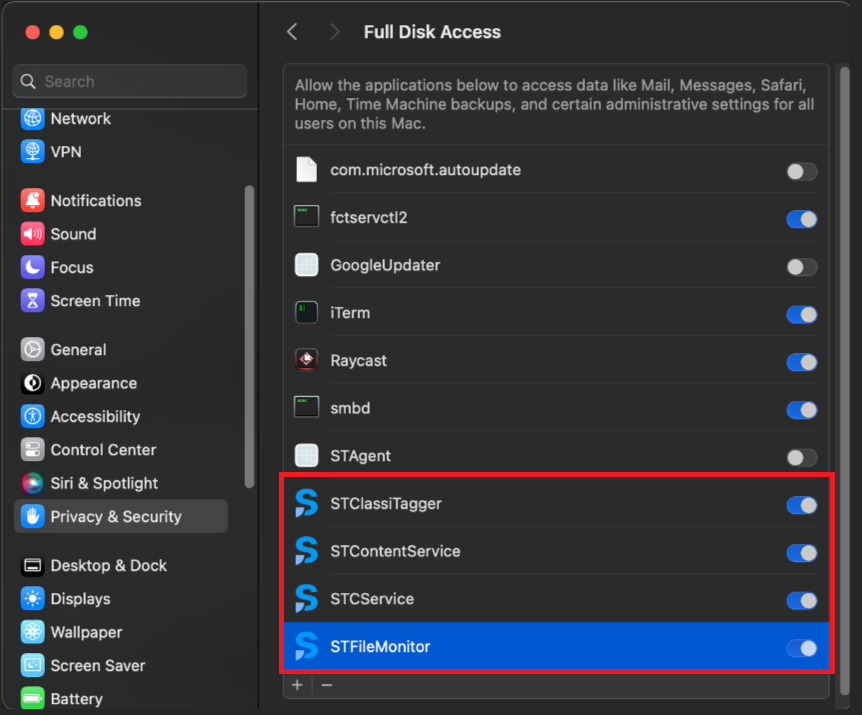Disable the fctservctl2 access toggle
This screenshot has height=715, width=862.
pos(802,219)
